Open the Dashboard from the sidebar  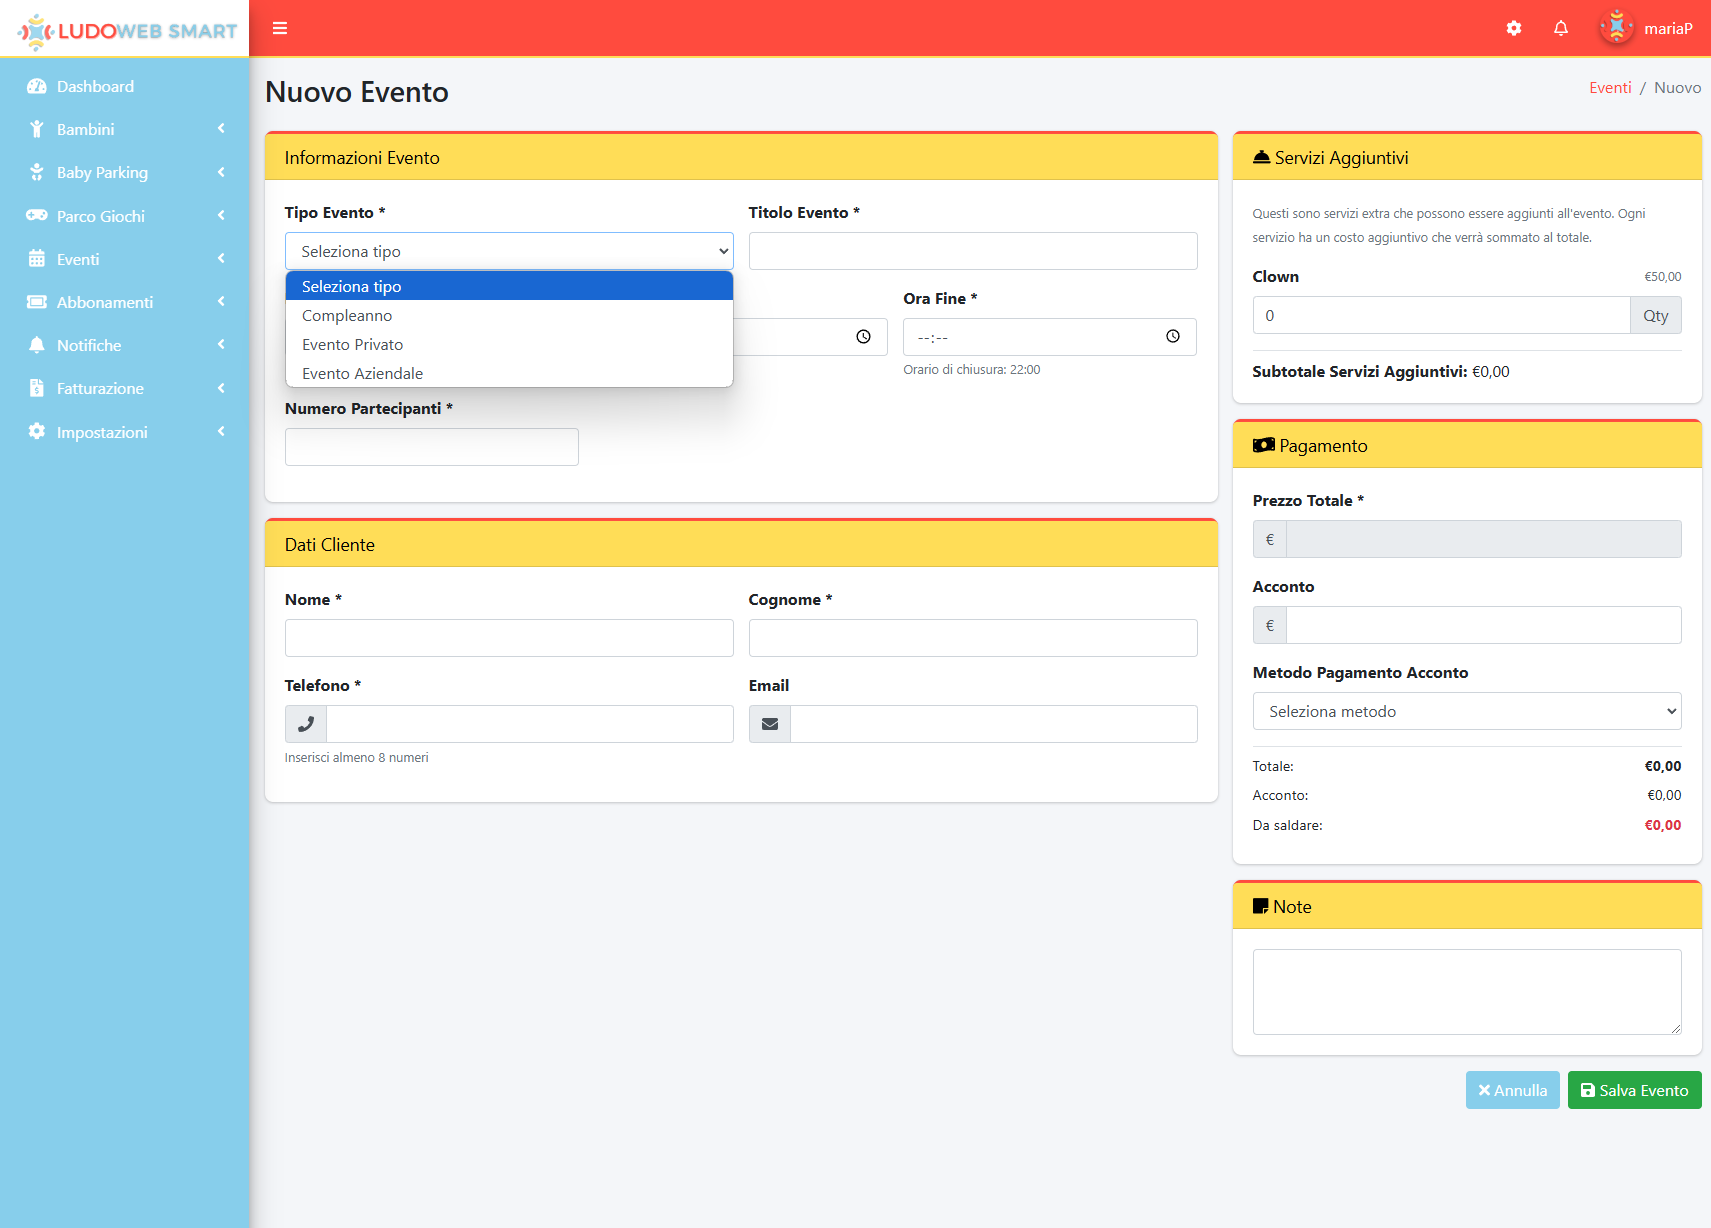pos(95,86)
